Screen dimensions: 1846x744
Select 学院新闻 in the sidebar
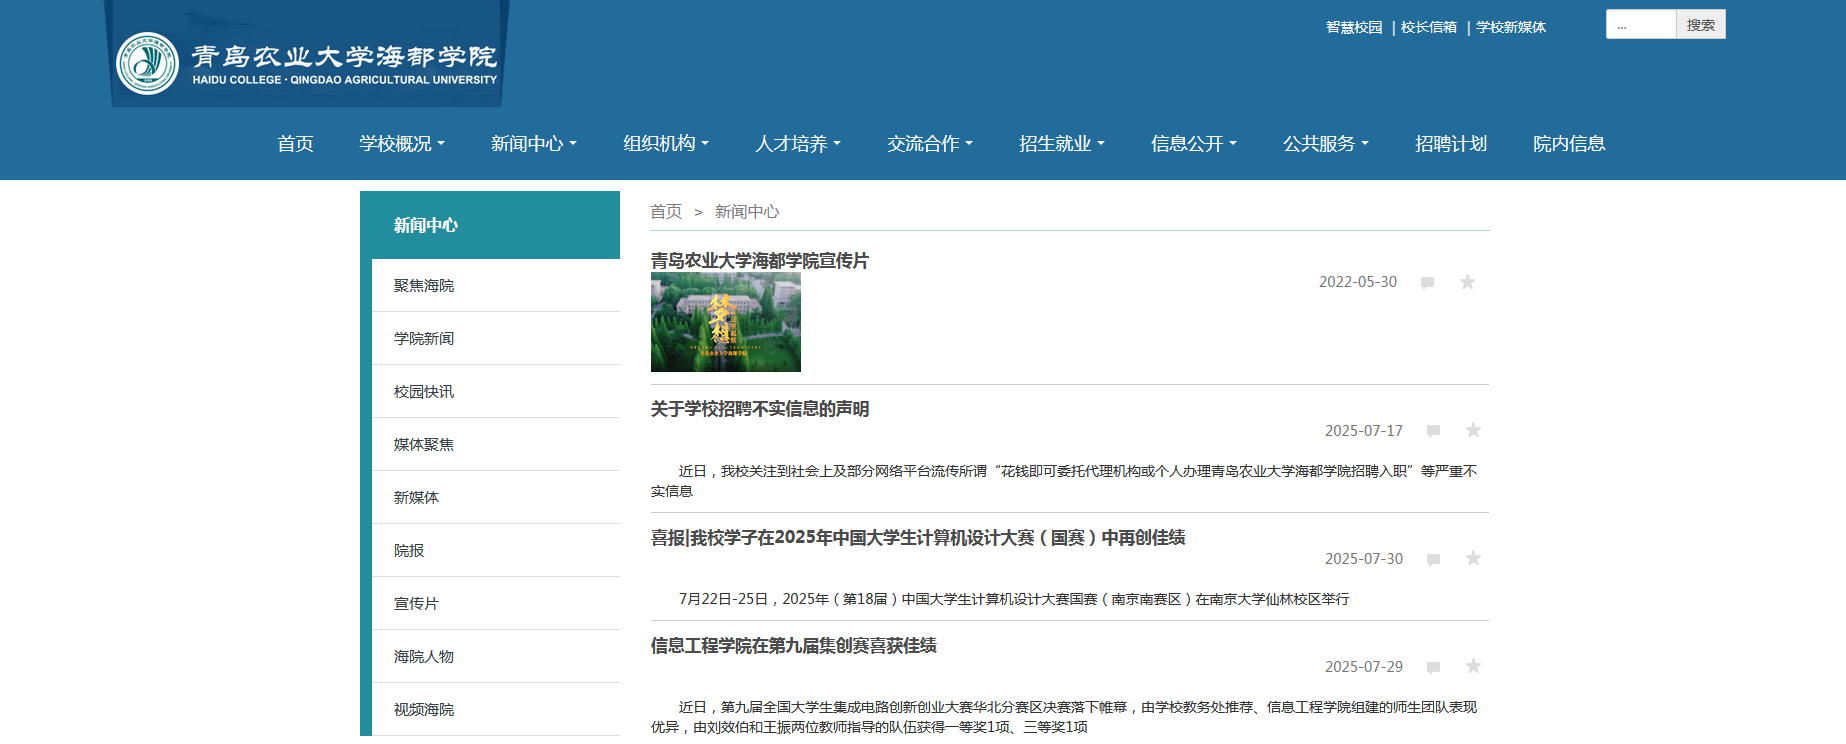click(424, 339)
